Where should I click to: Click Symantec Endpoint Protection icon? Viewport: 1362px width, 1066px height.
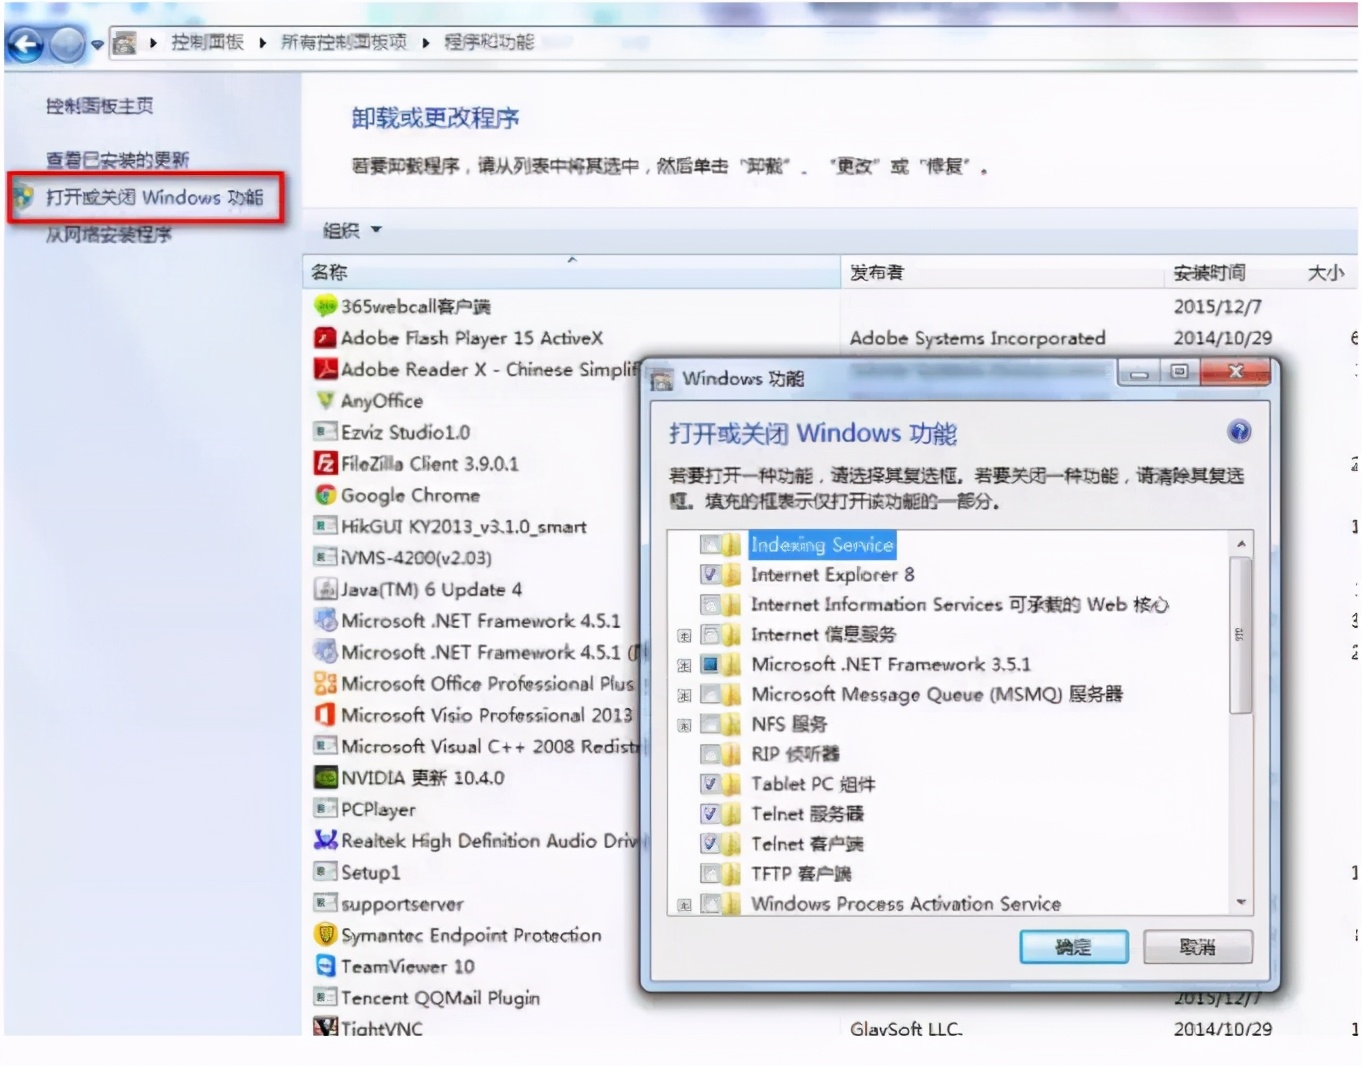point(325,935)
